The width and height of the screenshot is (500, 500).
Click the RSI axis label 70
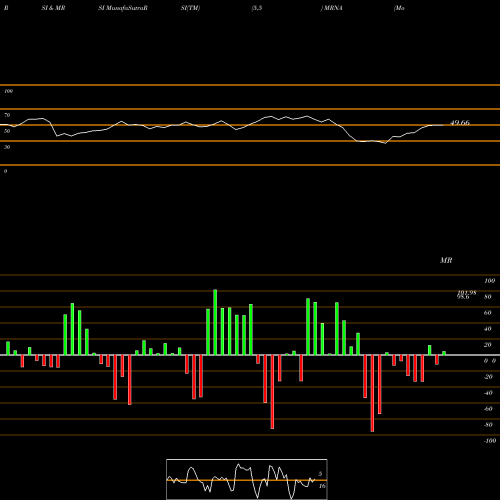coord(7,115)
